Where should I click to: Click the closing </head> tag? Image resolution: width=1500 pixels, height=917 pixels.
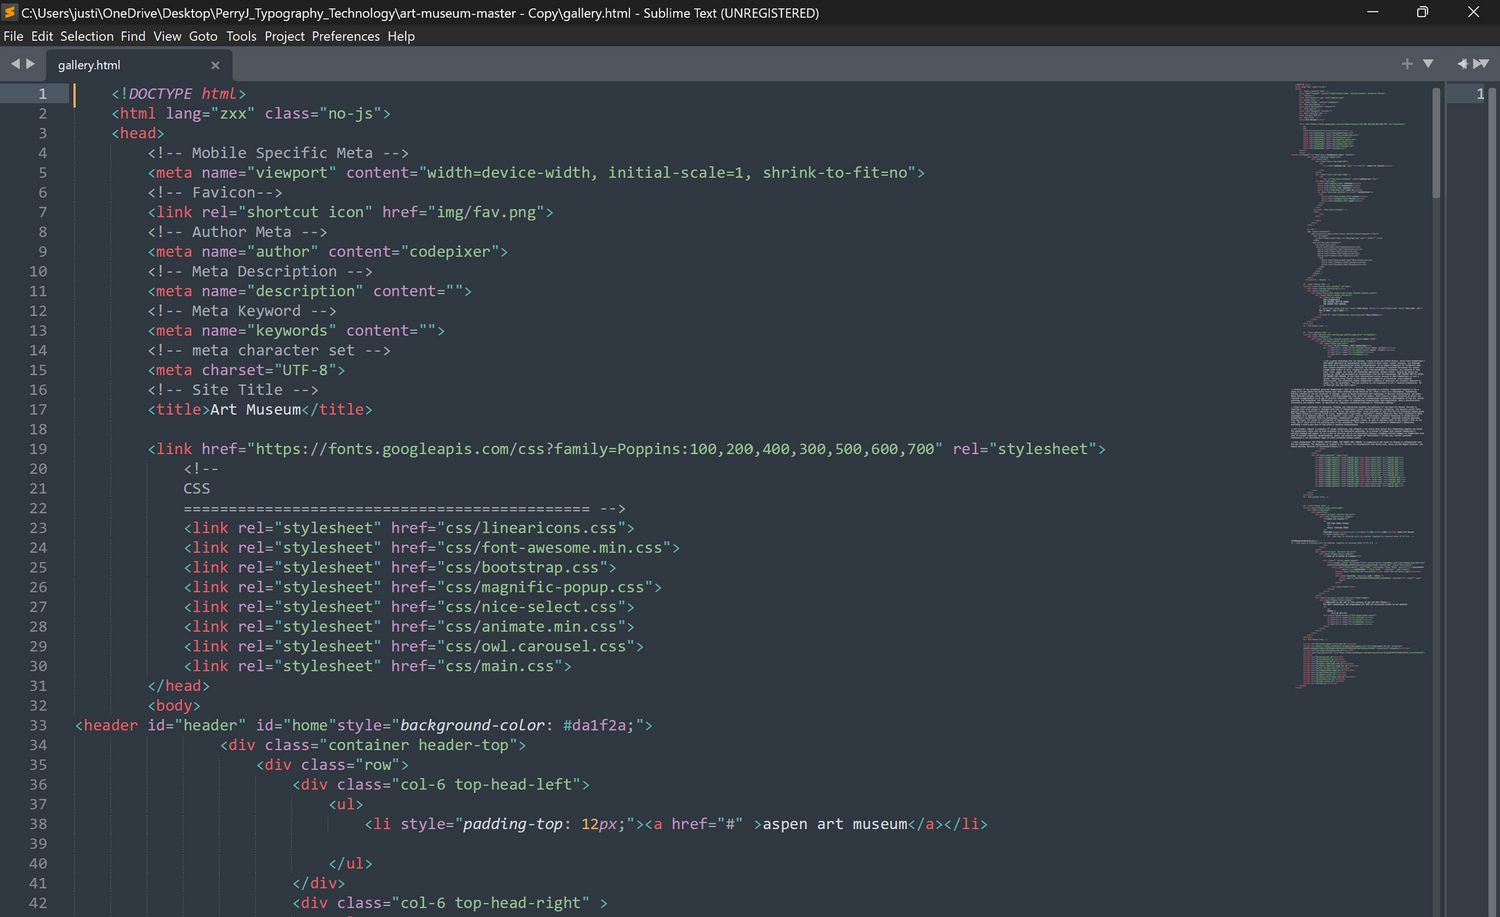[x=179, y=686]
